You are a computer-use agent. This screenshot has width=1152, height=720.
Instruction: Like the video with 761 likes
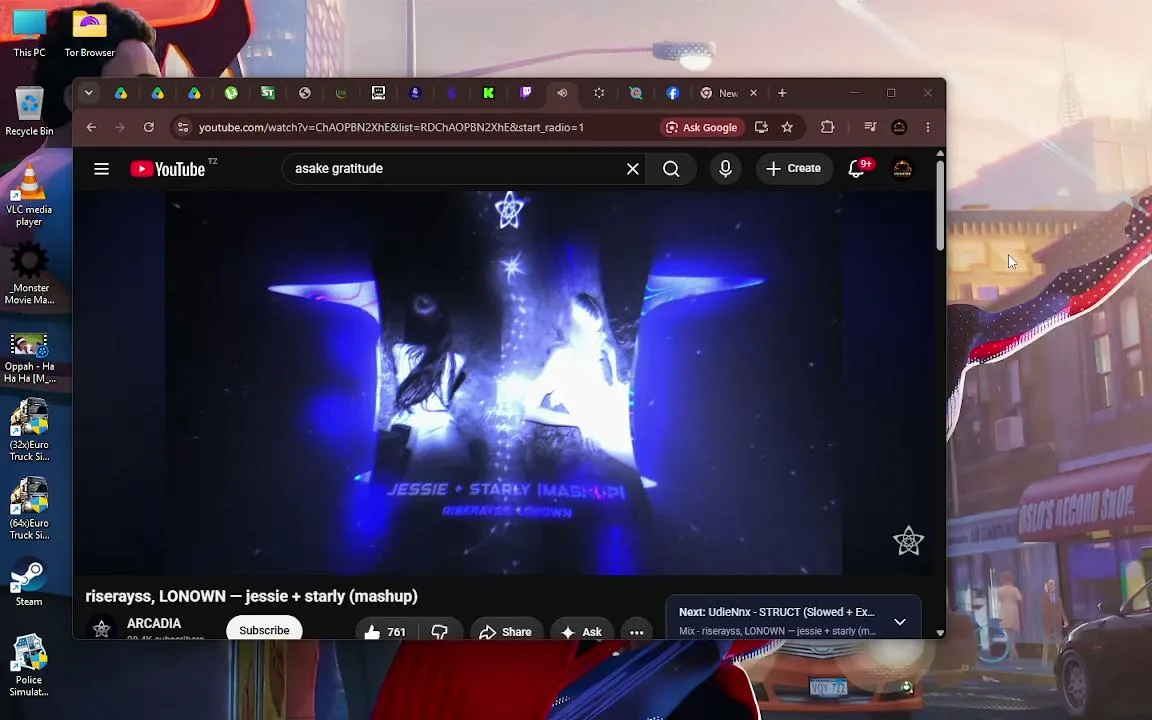tap(386, 631)
